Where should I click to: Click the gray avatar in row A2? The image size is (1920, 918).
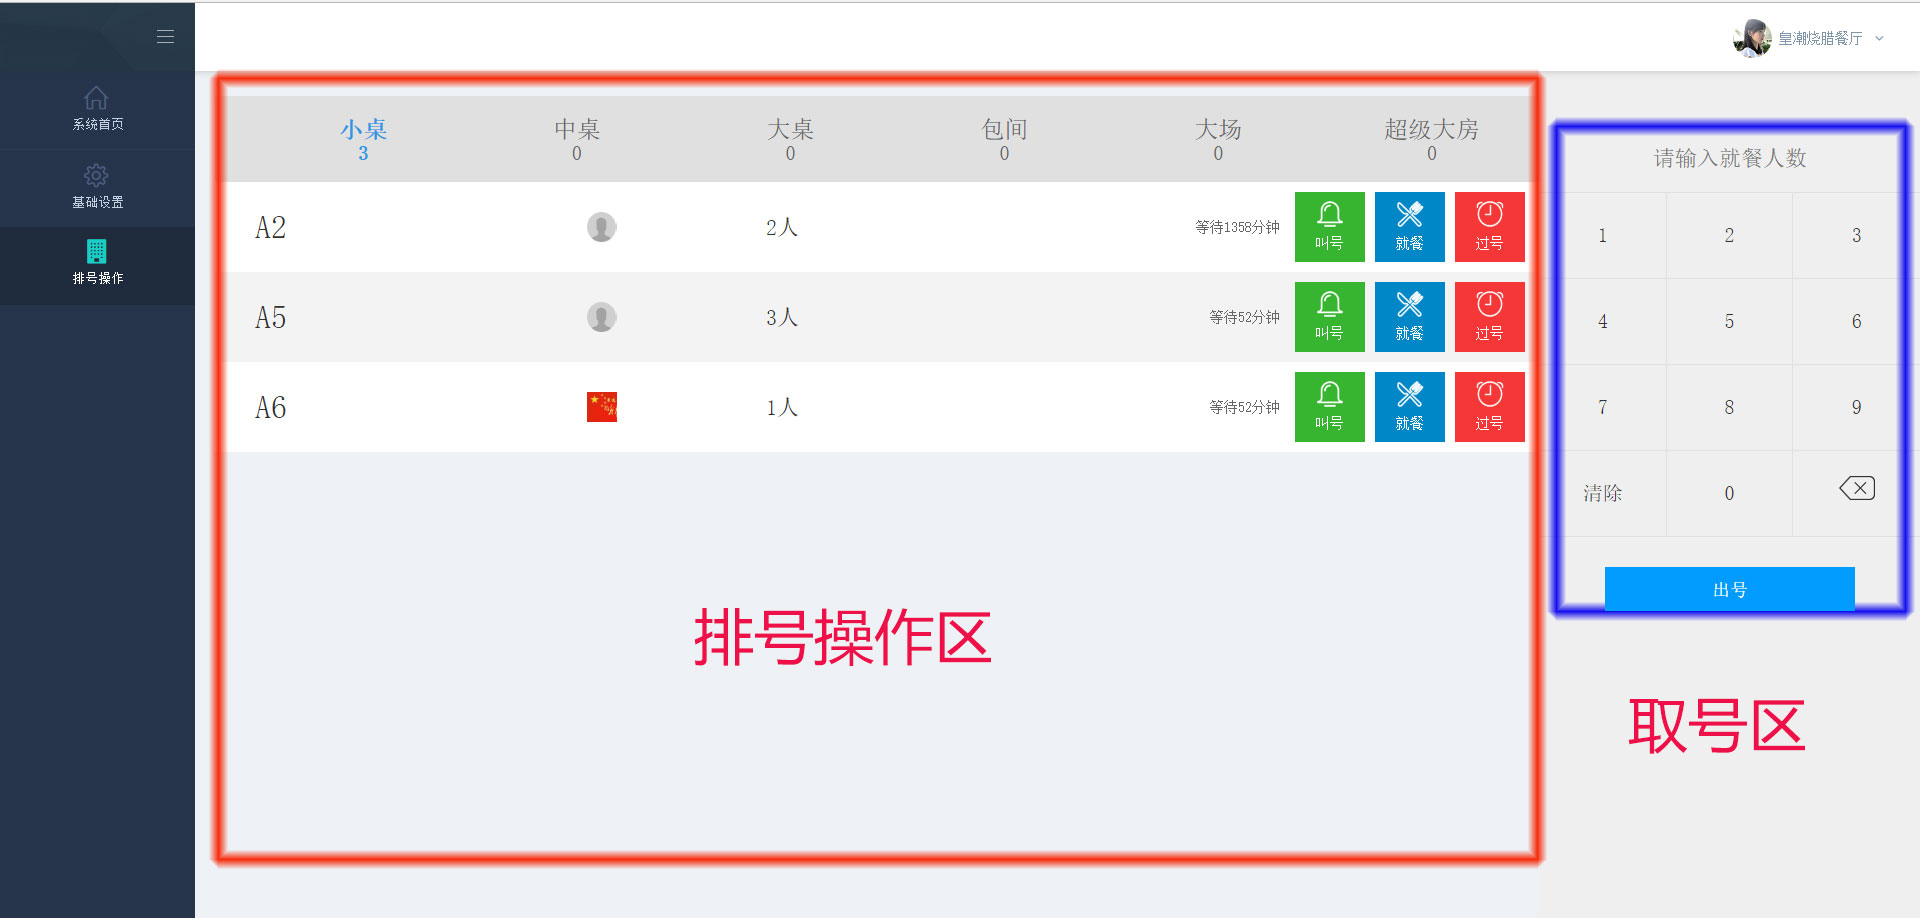601,227
